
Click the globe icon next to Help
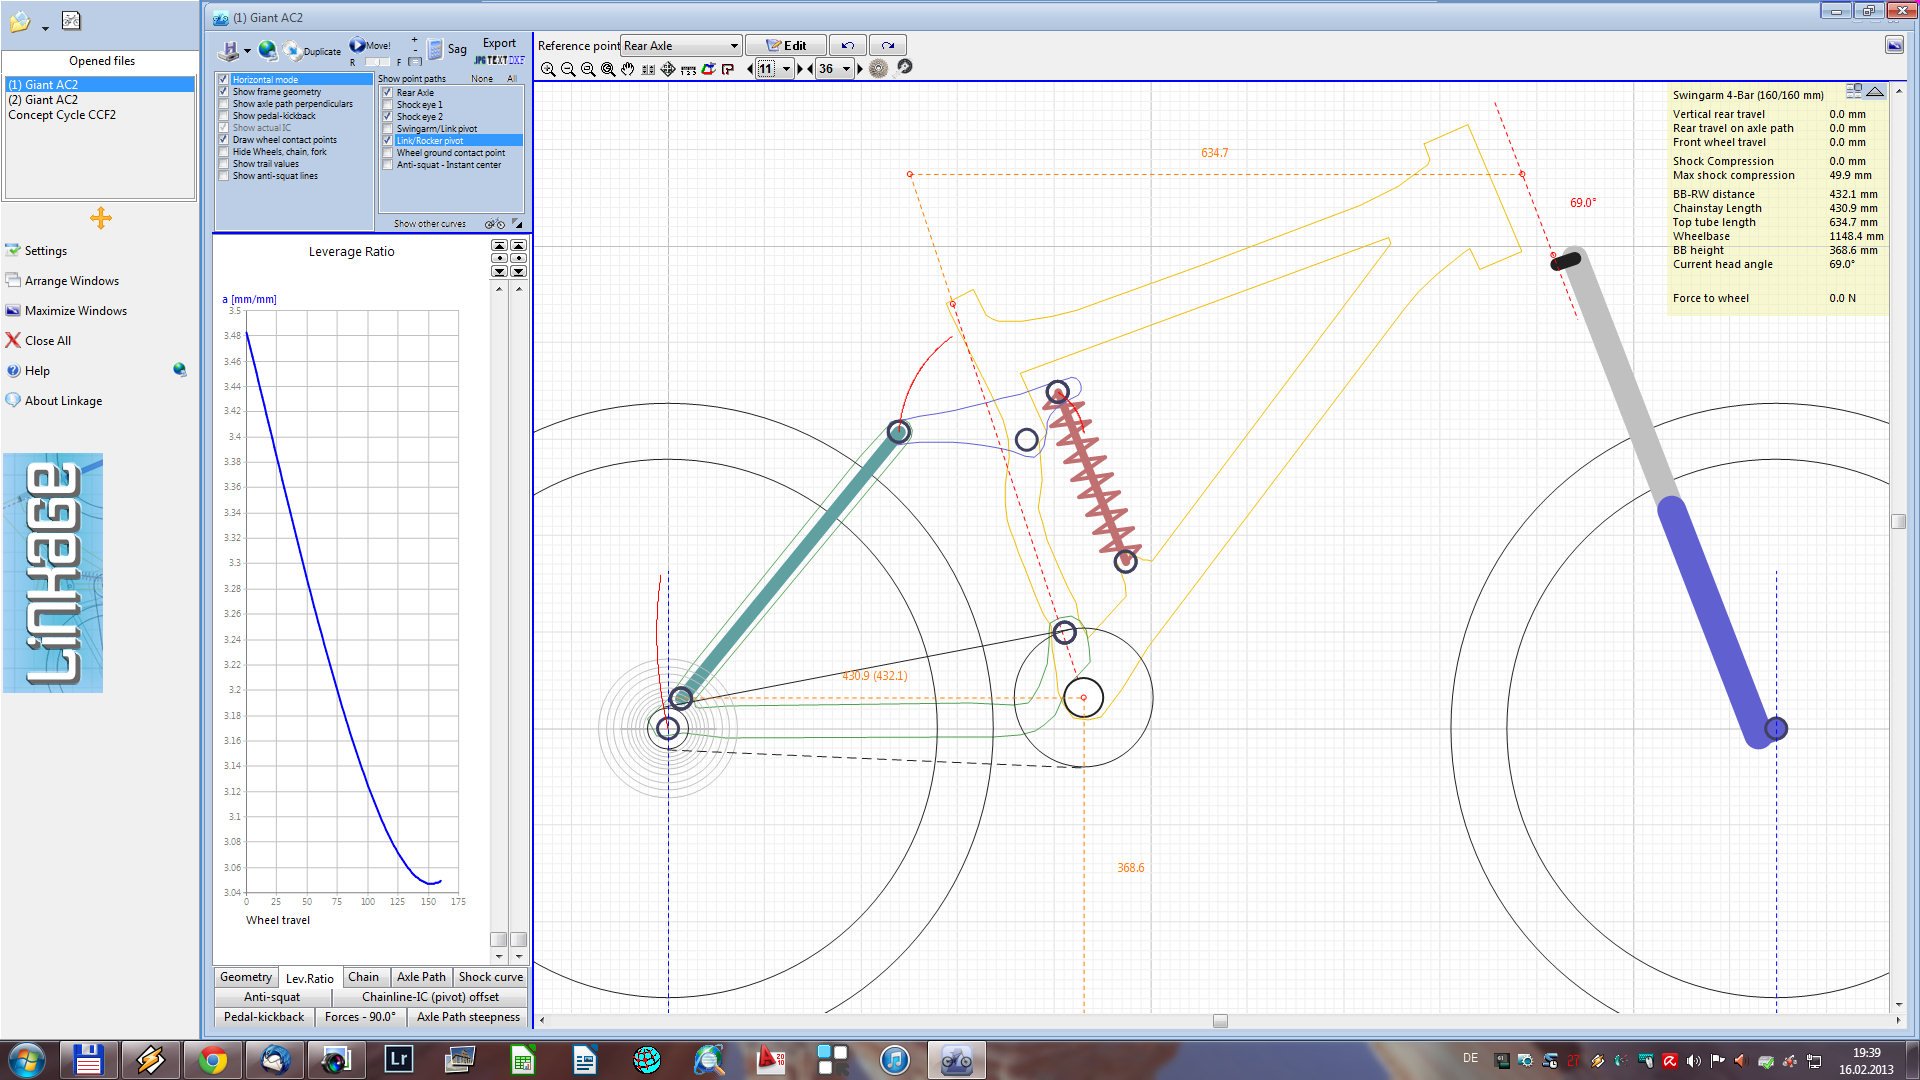pos(180,370)
